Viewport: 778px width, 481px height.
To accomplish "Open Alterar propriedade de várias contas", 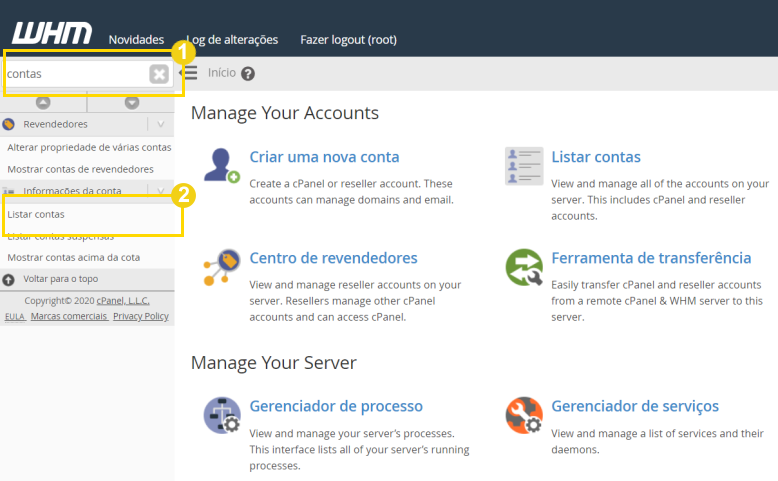I will [x=89, y=147].
